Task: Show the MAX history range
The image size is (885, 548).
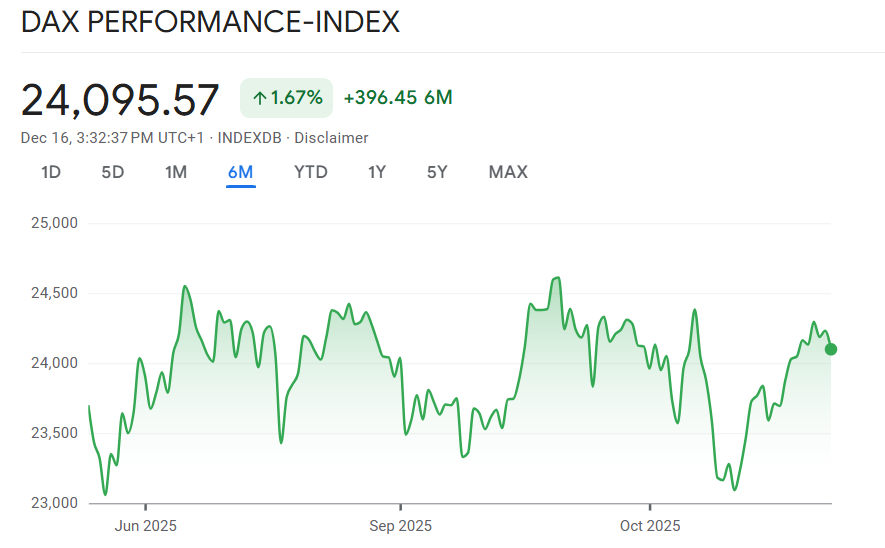Action: point(508,172)
